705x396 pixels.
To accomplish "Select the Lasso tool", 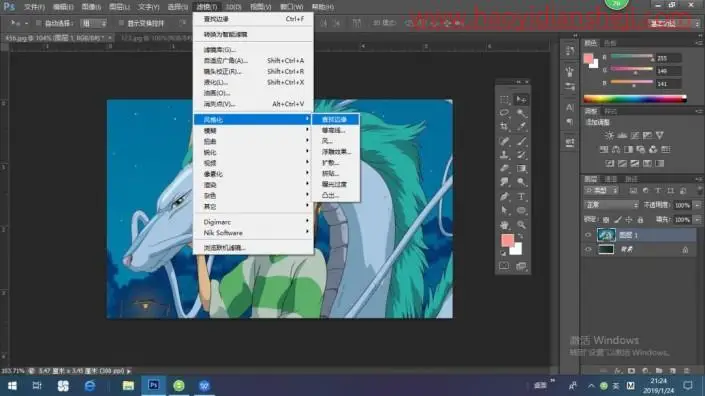I will 504,113.
